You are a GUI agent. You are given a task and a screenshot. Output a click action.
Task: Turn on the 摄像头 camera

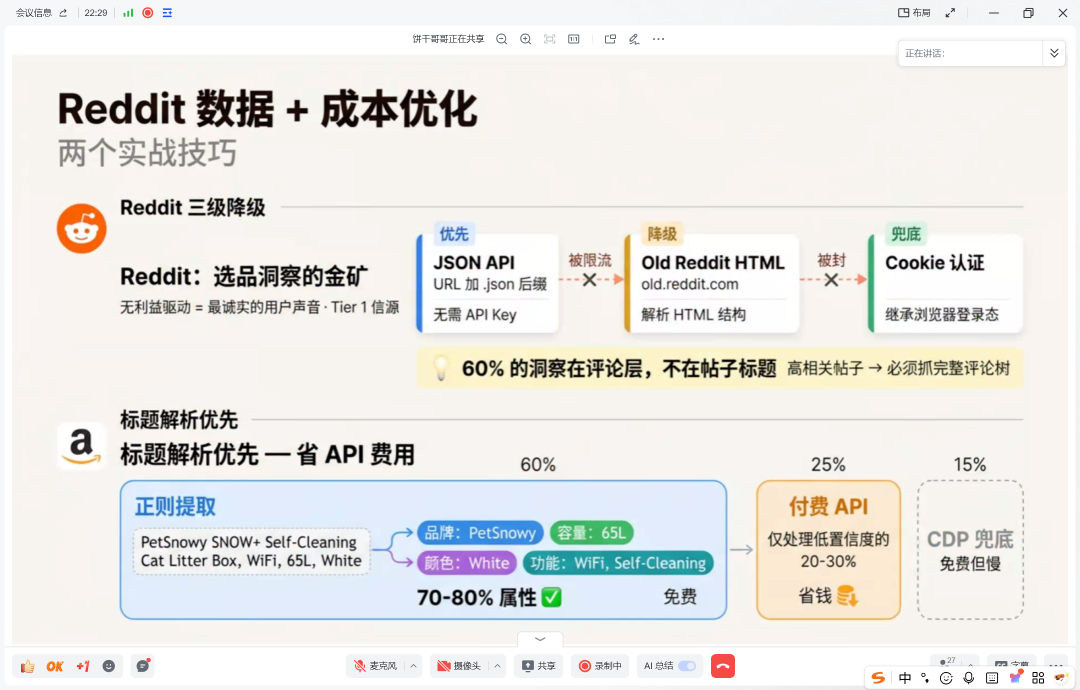pos(459,666)
